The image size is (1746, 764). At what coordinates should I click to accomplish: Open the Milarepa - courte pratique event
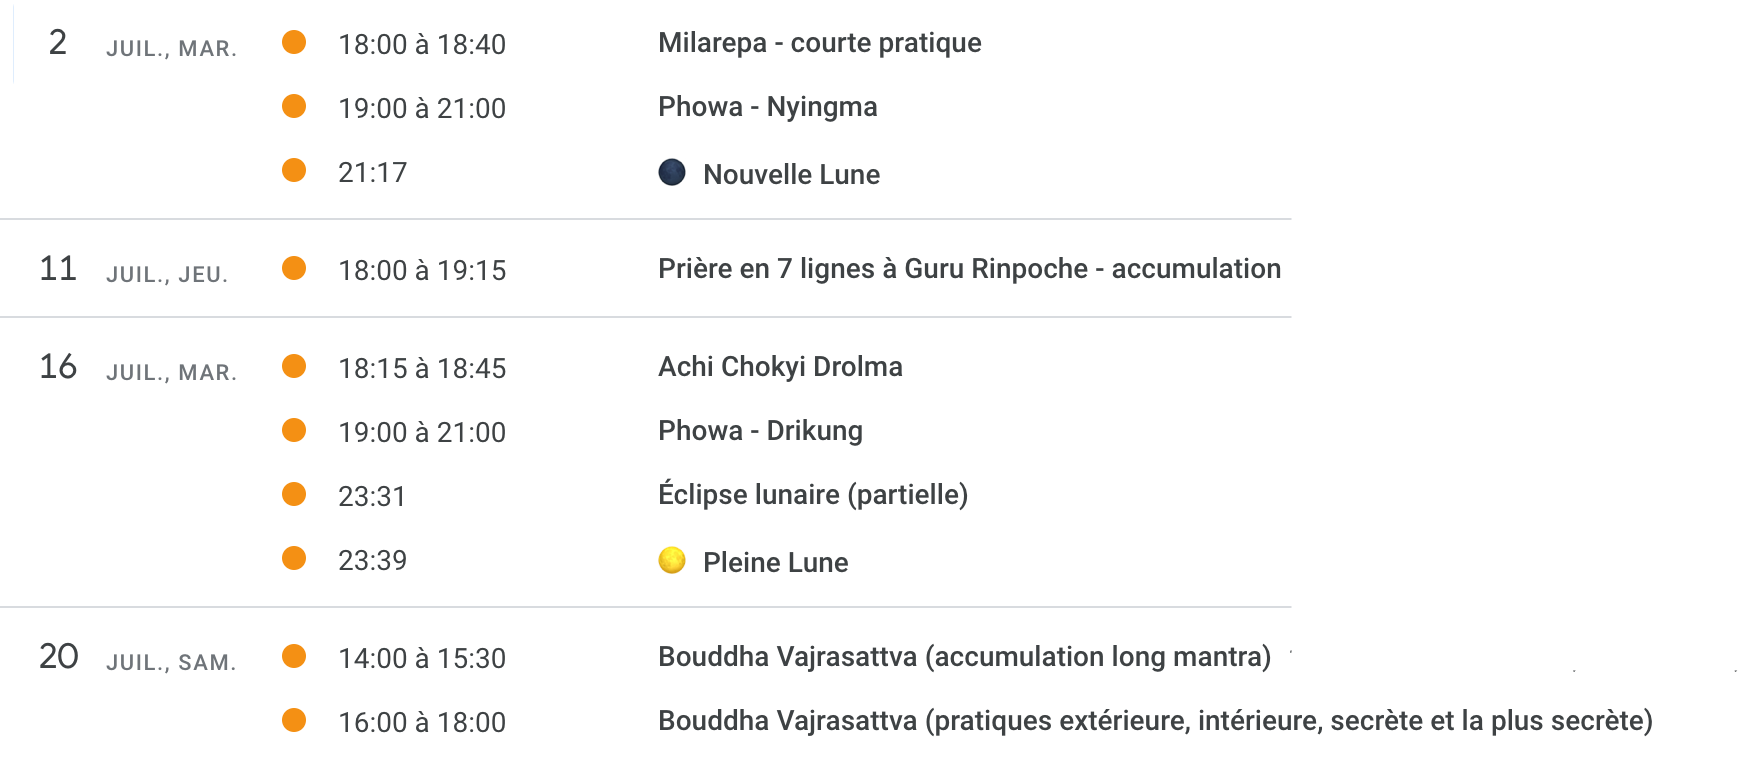tap(819, 43)
